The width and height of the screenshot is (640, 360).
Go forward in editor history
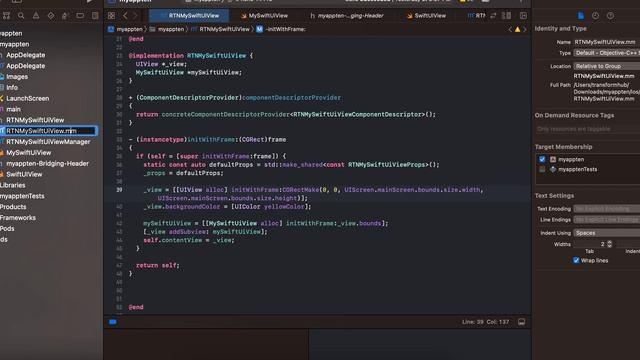pyautogui.click(x=135, y=16)
